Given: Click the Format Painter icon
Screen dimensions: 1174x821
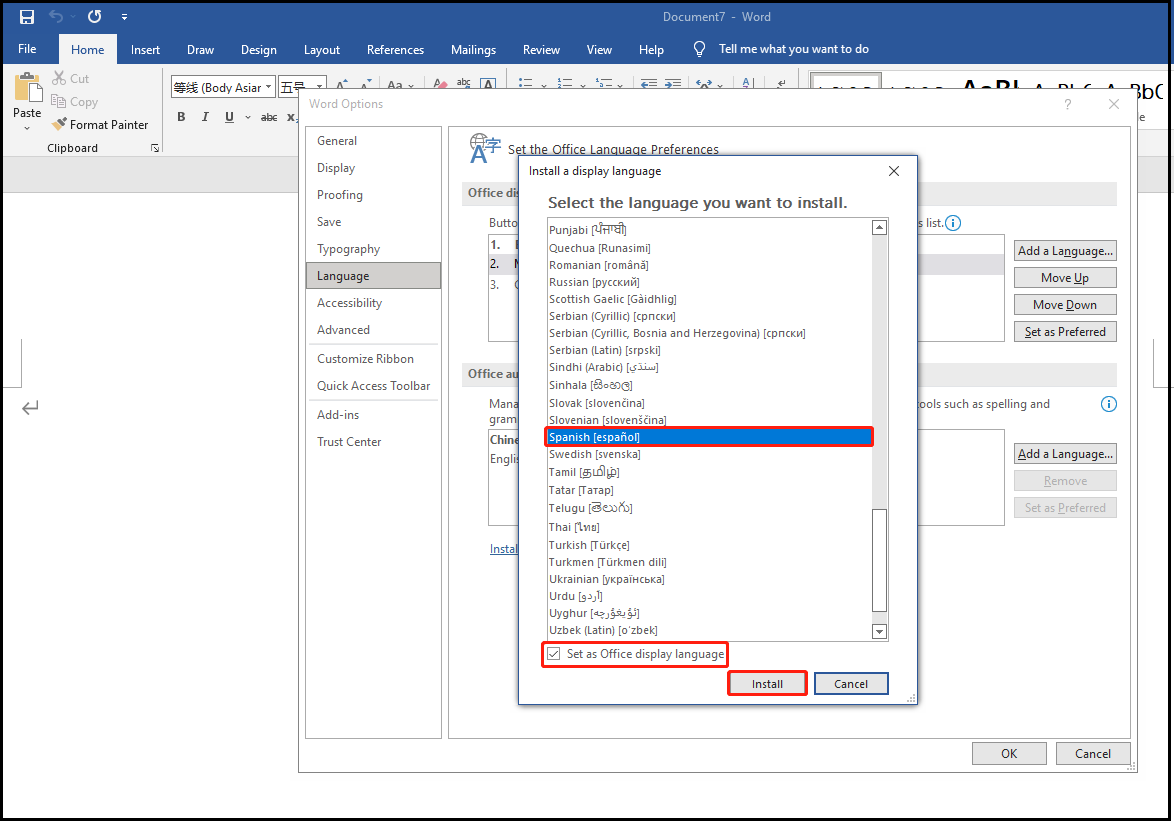Looking at the screenshot, I should point(57,124).
